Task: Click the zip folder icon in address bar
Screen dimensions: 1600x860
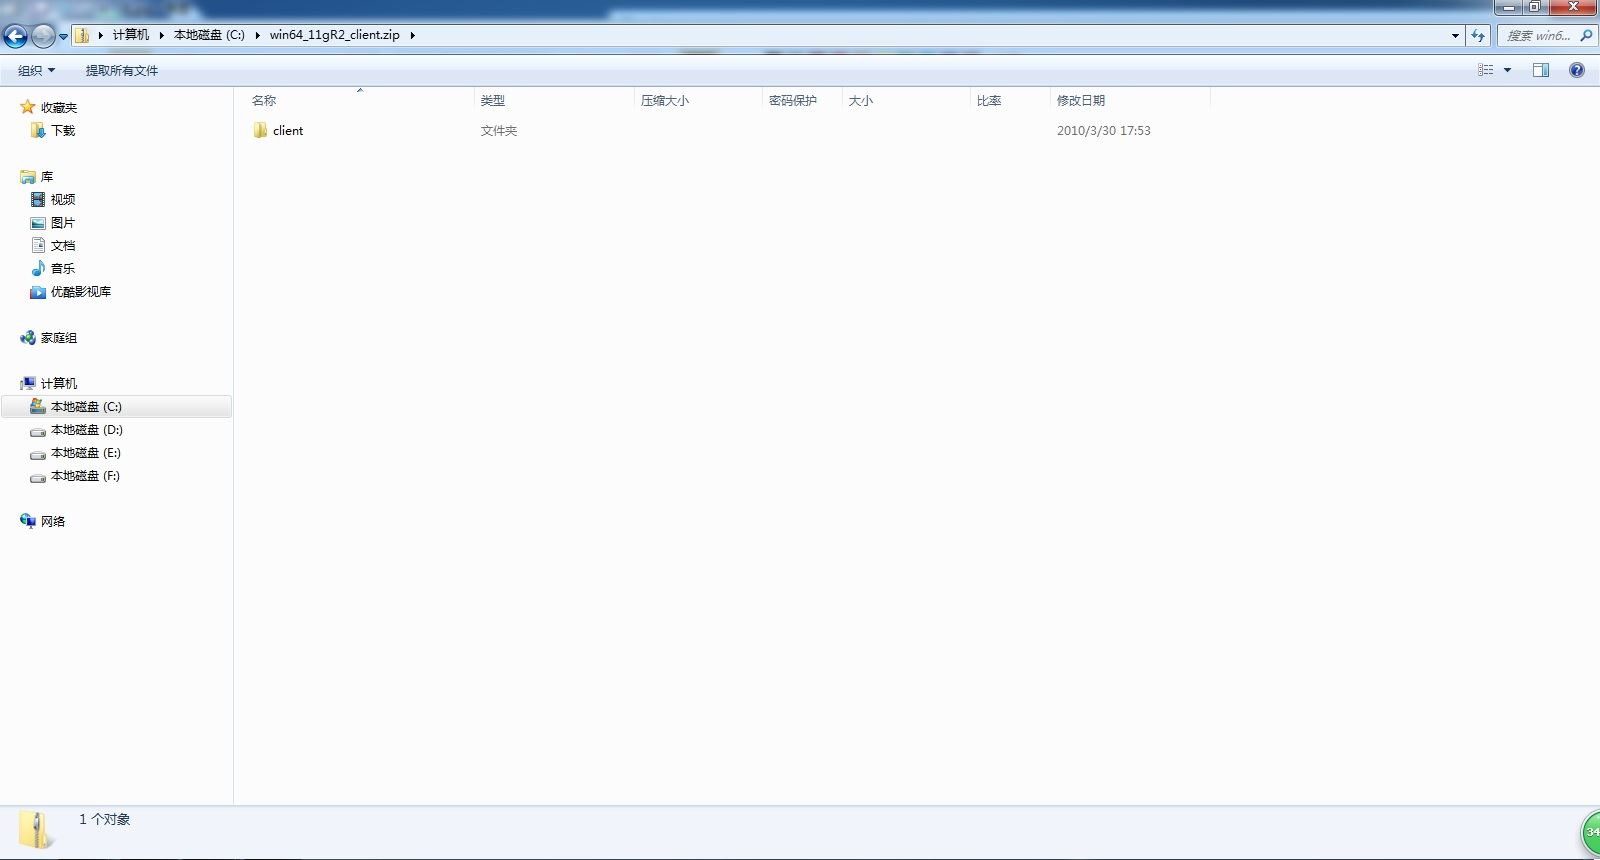Action: (x=82, y=35)
